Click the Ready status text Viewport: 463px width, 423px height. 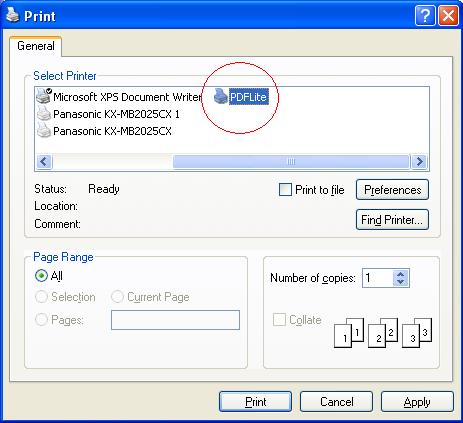pyautogui.click(x=104, y=189)
